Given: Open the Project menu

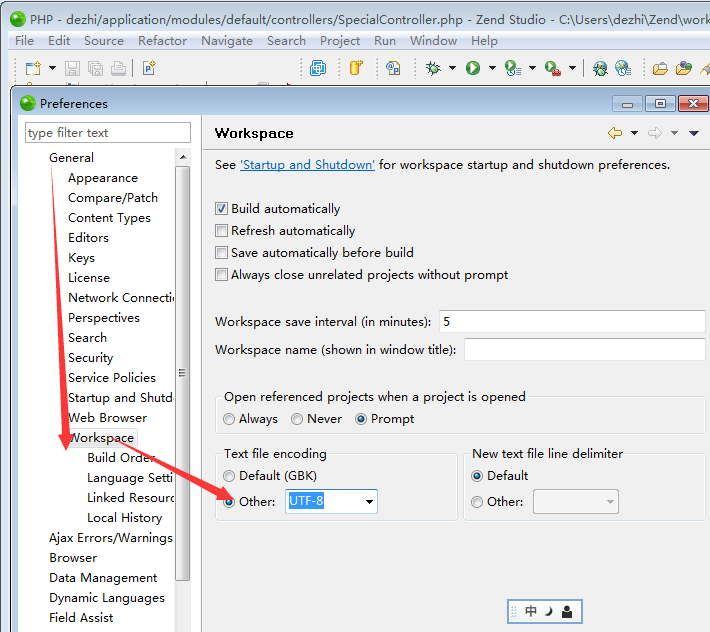Looking at the screenshot, I should [340, 41].
